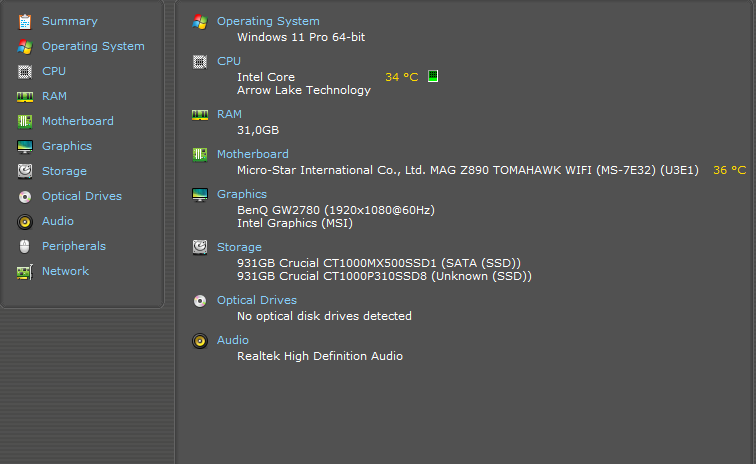This screenshot has height=464, width=756.
Task: Click the green CPU temperature indicator
Action: click(x=433, y=76)
